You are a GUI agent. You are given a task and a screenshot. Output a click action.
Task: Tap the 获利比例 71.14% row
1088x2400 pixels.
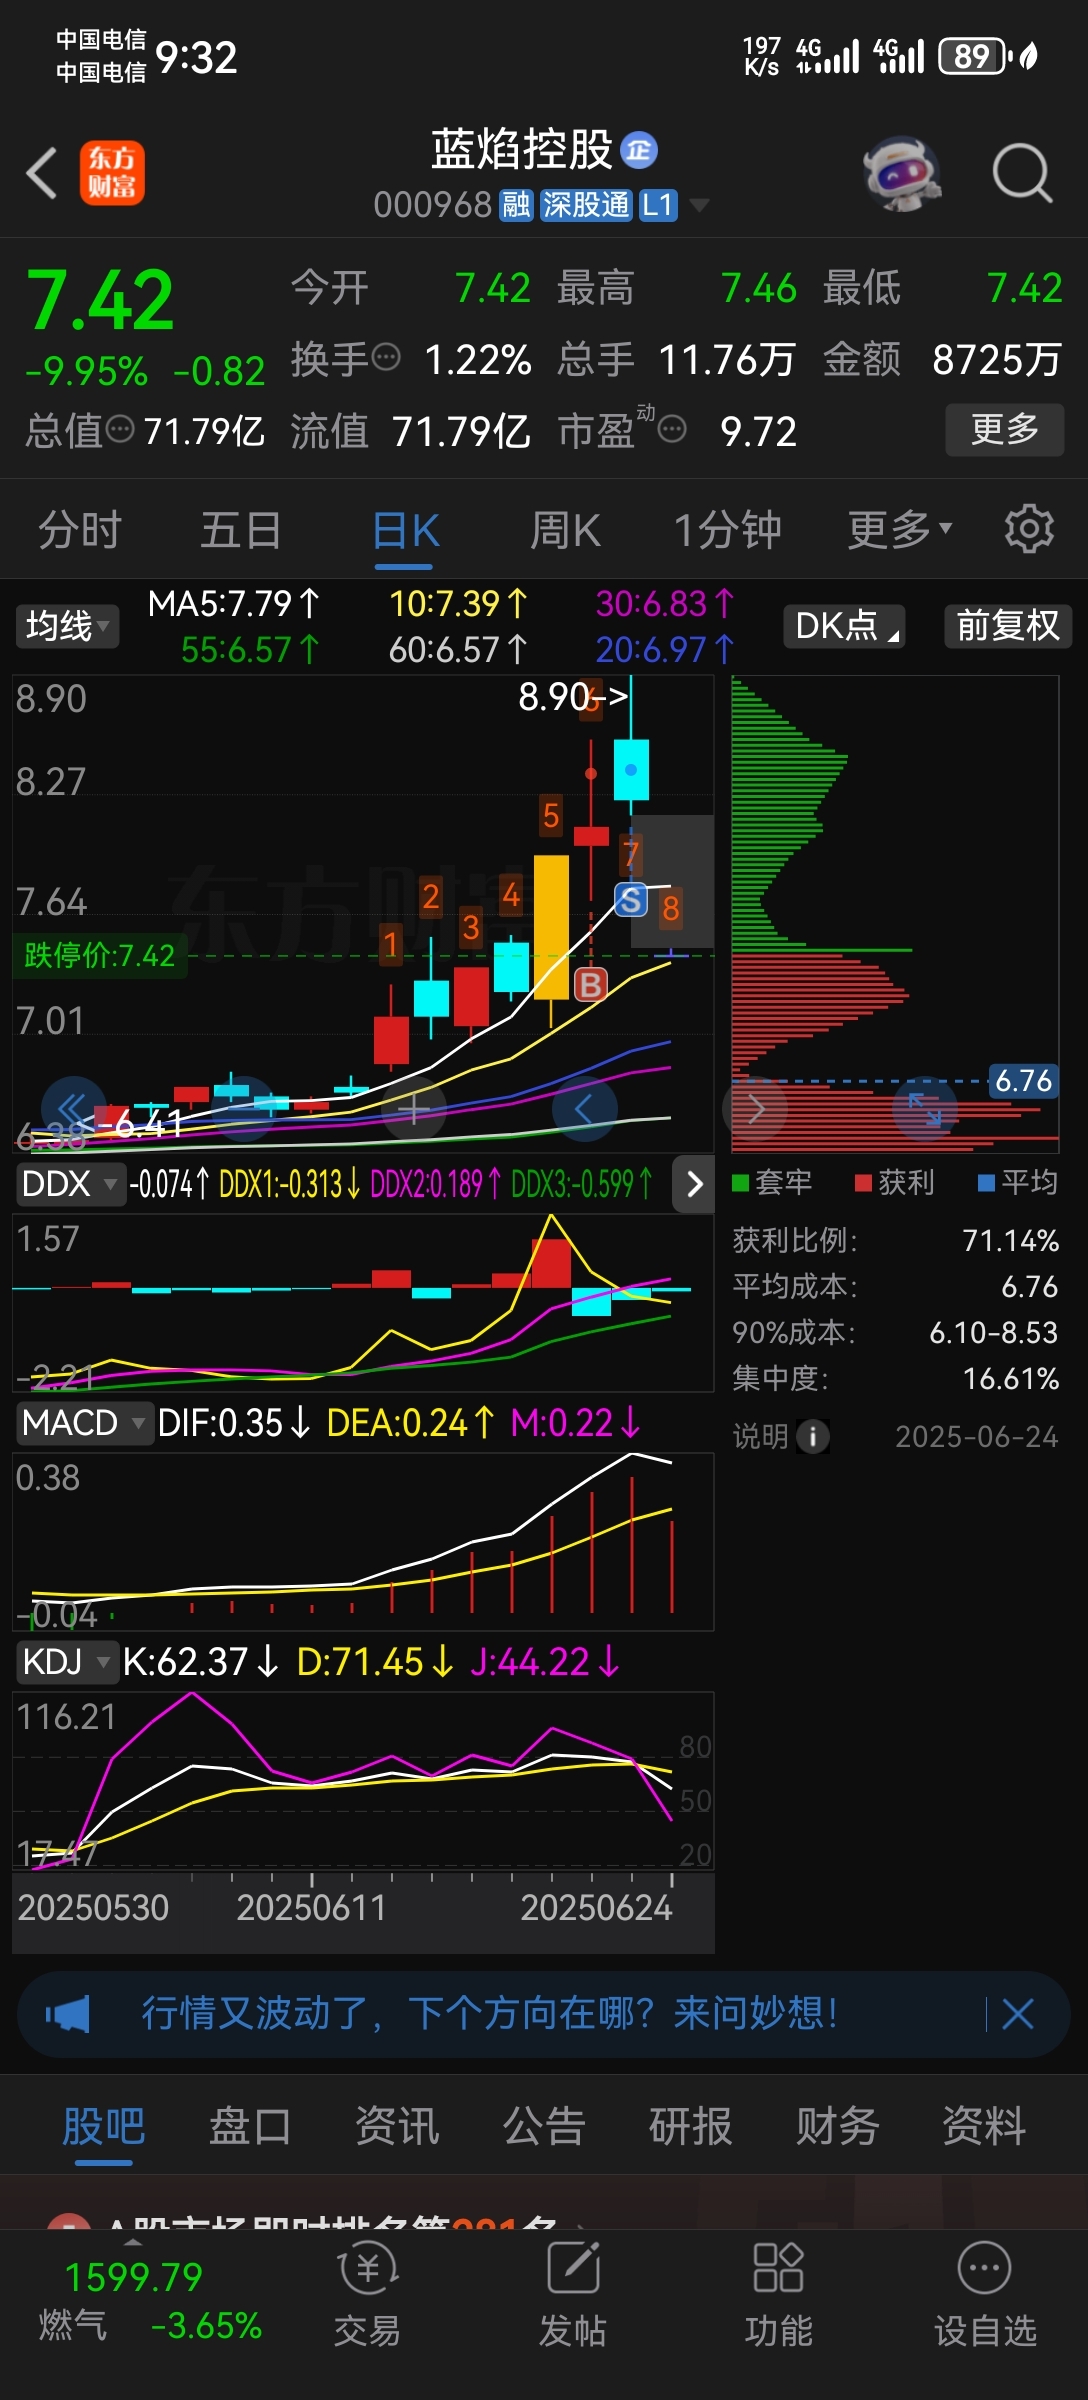tap(895, 1241)
